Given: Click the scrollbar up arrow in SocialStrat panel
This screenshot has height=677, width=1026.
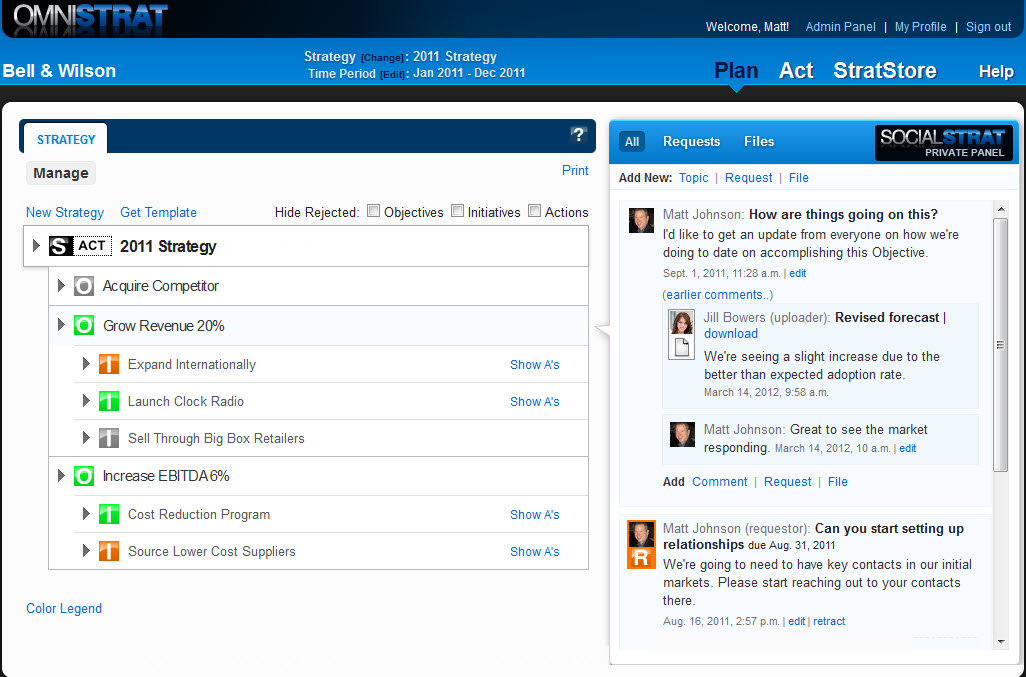Looking at the screenshot, I should (1000, 209).
